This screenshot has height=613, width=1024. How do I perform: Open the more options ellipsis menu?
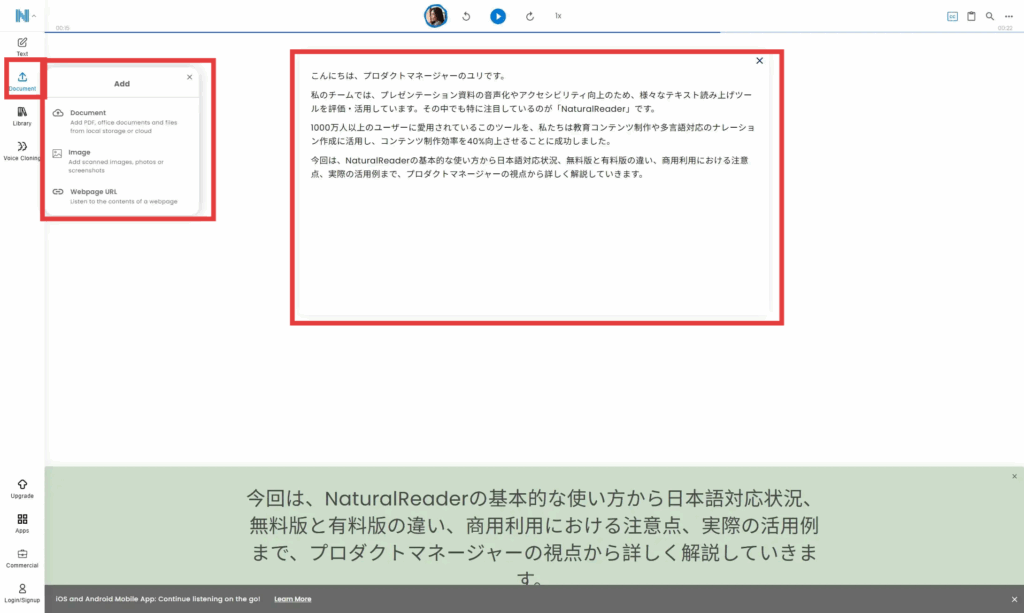tap(1009, 16)
